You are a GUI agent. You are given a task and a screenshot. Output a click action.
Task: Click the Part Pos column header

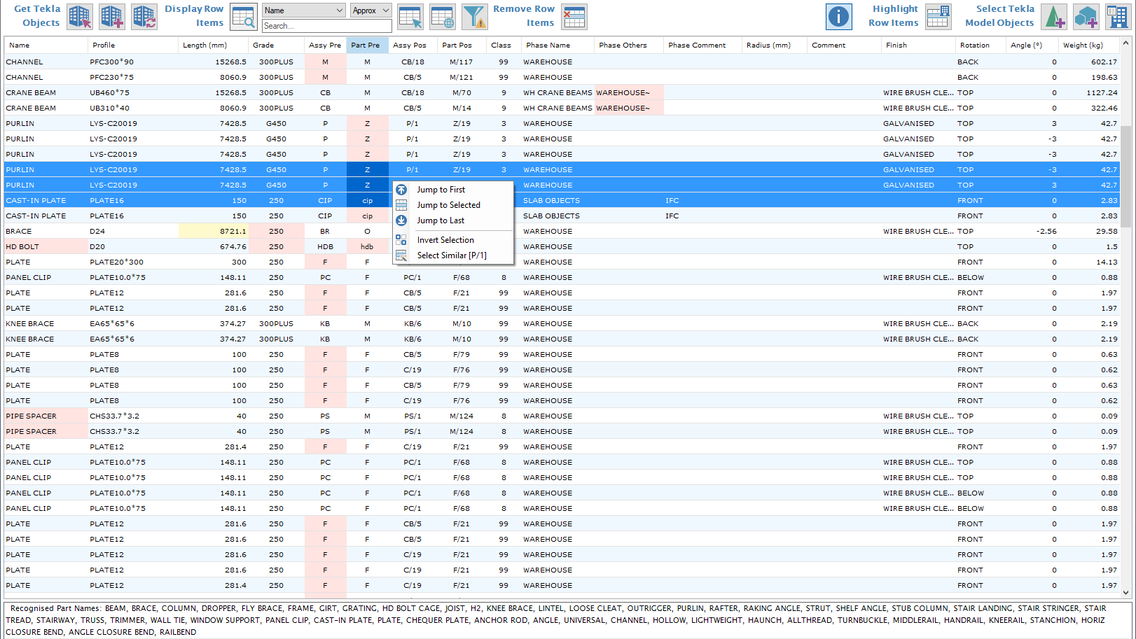pyautogui.click(x=462, y=45)
